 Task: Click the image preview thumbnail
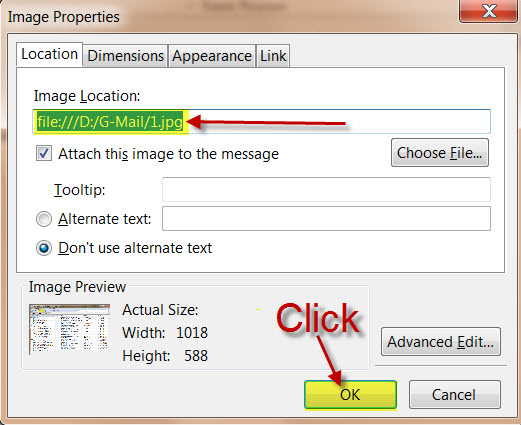(x=69, y=328)
